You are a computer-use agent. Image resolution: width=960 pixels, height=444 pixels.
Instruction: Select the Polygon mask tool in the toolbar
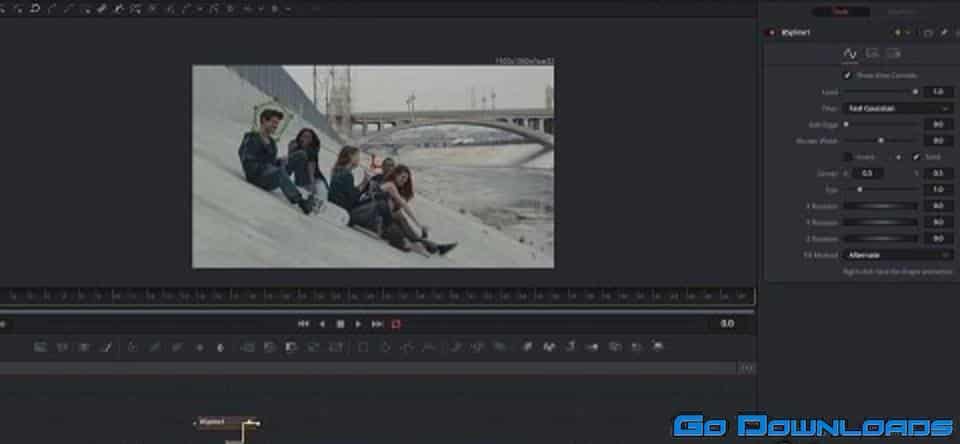click(x=407, y=347)
